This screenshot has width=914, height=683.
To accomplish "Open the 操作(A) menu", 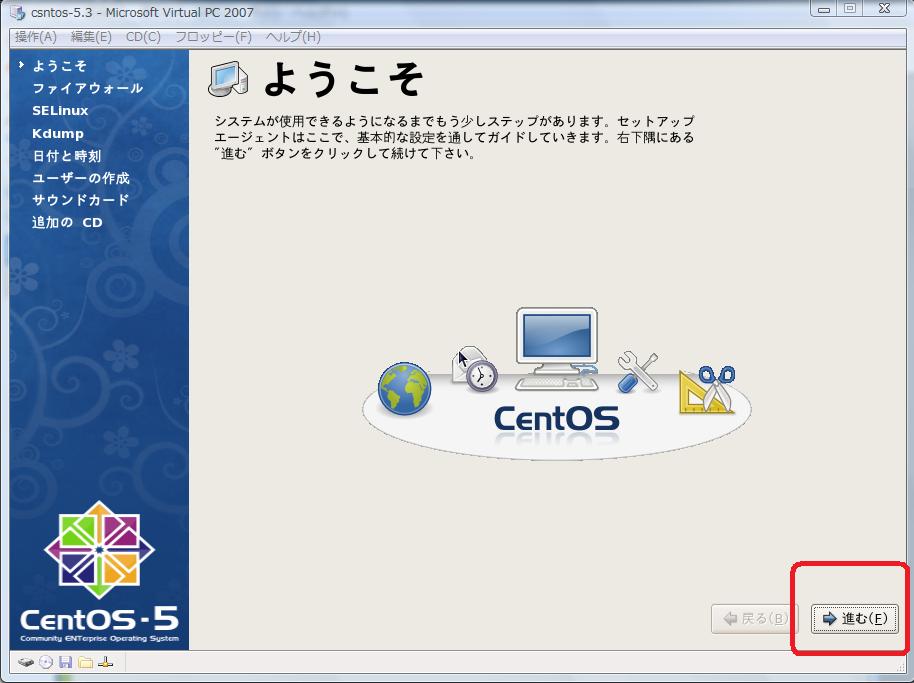I will (36, 37).
